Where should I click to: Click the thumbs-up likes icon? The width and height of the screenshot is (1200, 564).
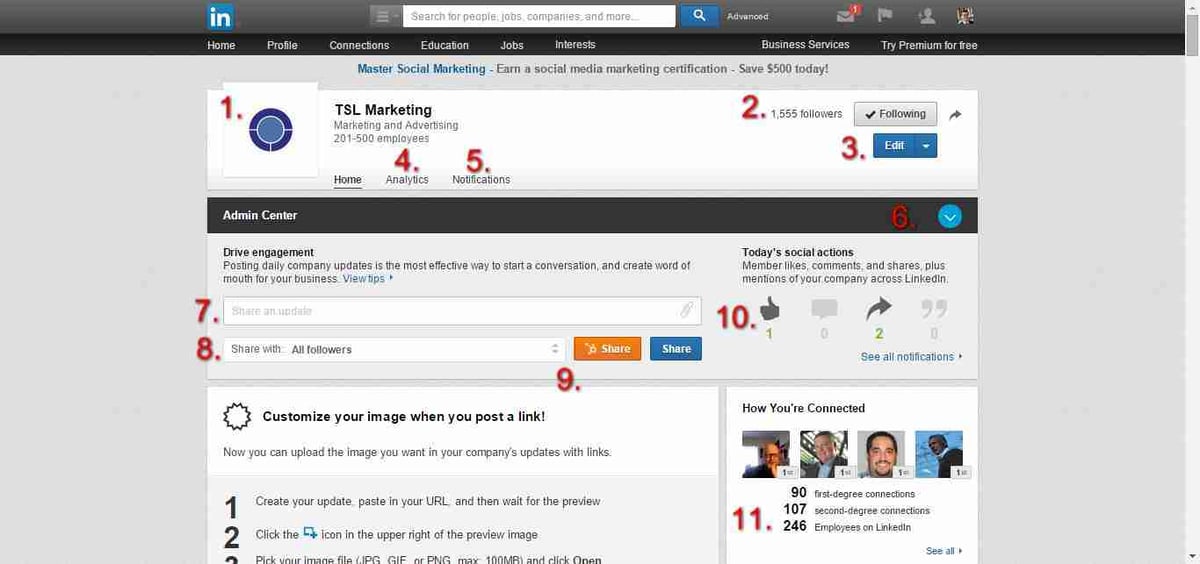point(770,308)
